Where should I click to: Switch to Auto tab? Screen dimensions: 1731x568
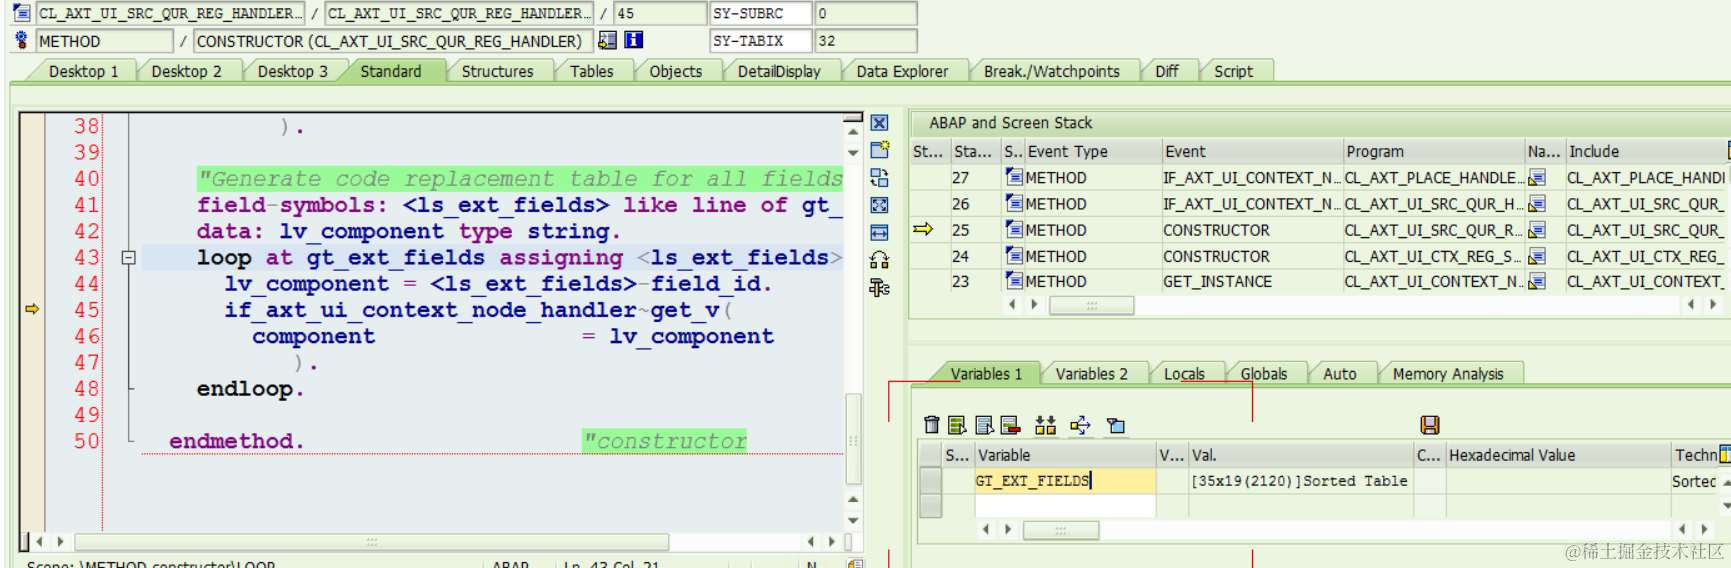click(1339, 373)
